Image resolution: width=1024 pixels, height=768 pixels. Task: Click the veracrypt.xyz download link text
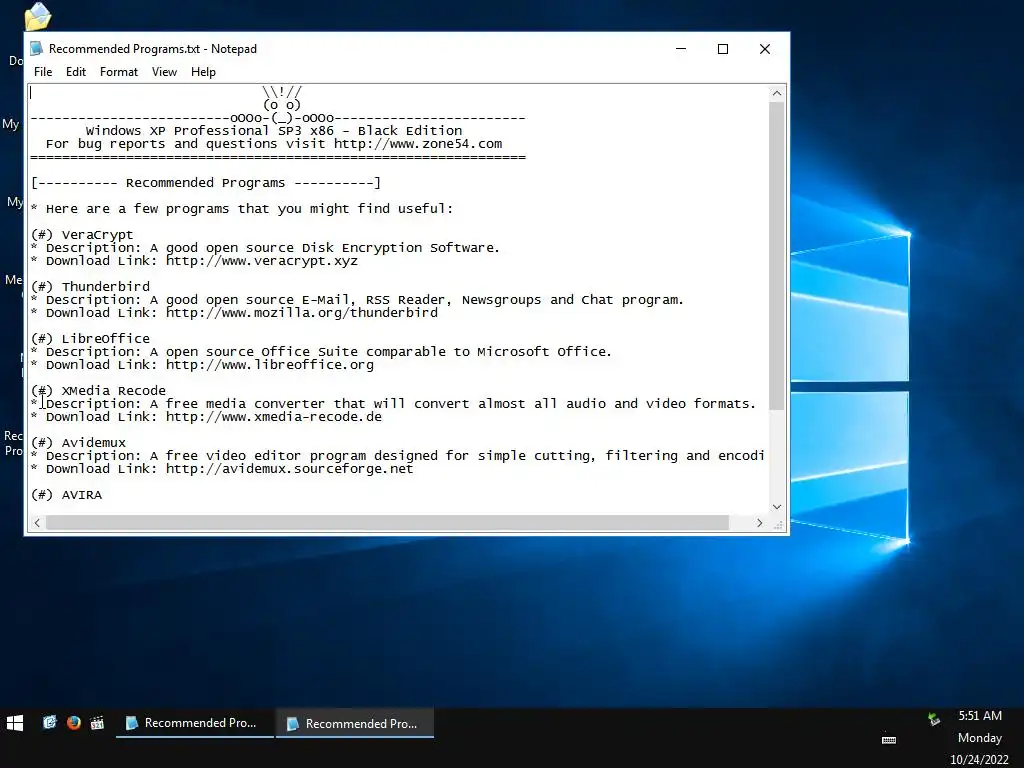262,261
